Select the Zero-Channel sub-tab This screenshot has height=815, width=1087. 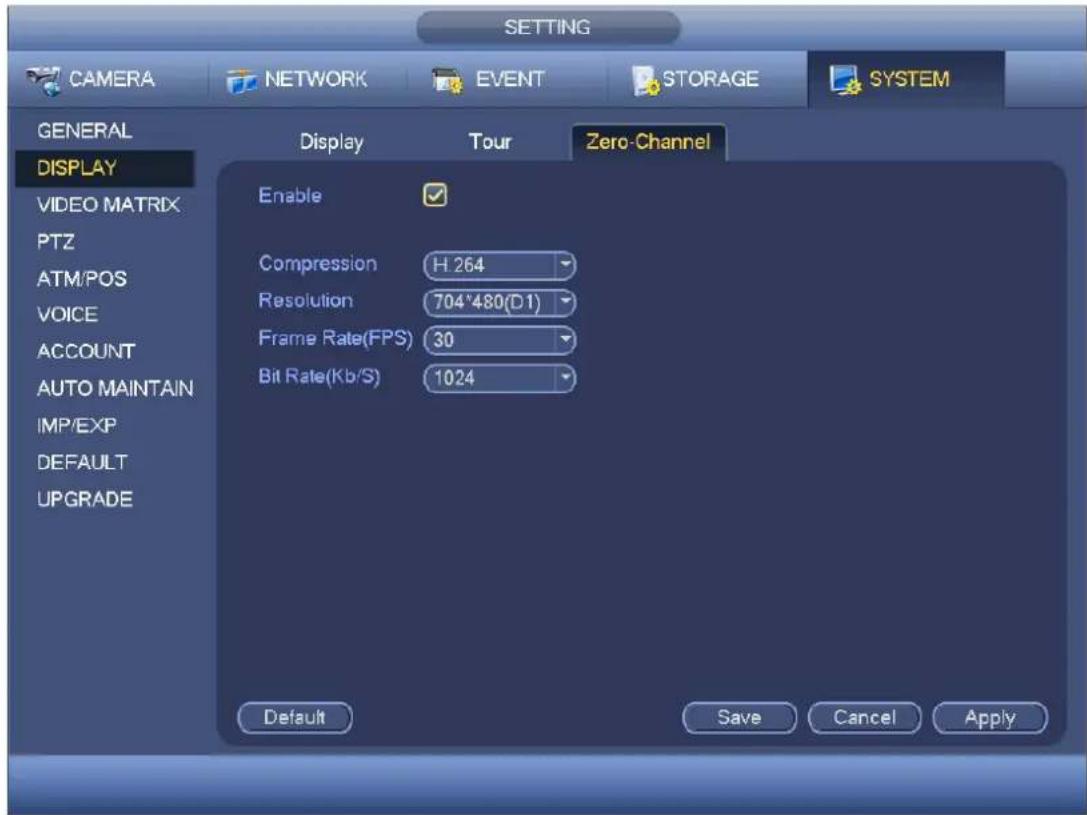coord(648,142)
